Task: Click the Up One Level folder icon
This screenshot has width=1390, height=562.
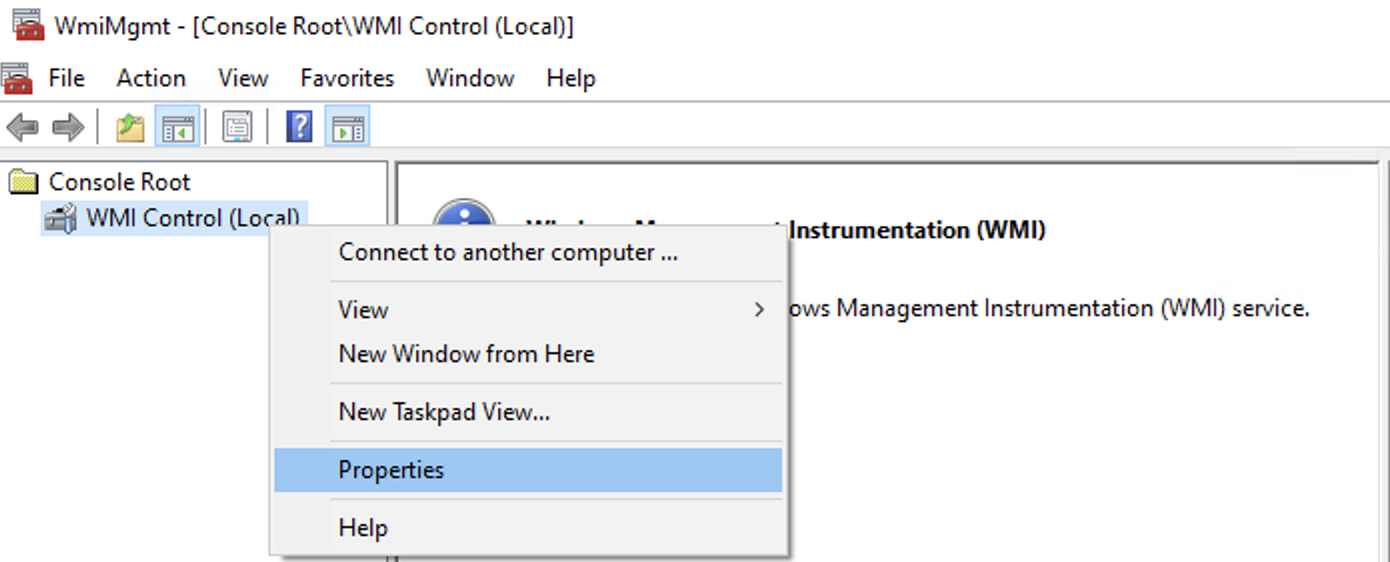Action: click(x=130, y=127)
